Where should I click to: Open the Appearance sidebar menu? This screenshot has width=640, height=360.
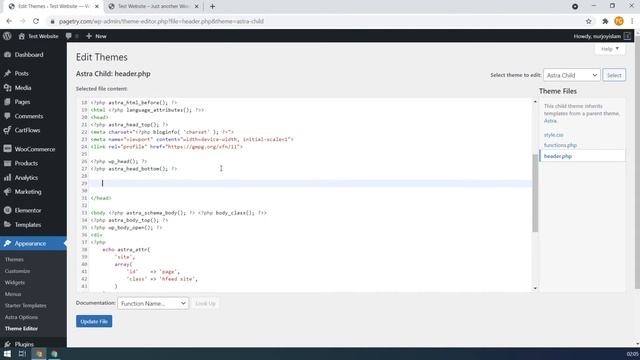tap(33, 243)
